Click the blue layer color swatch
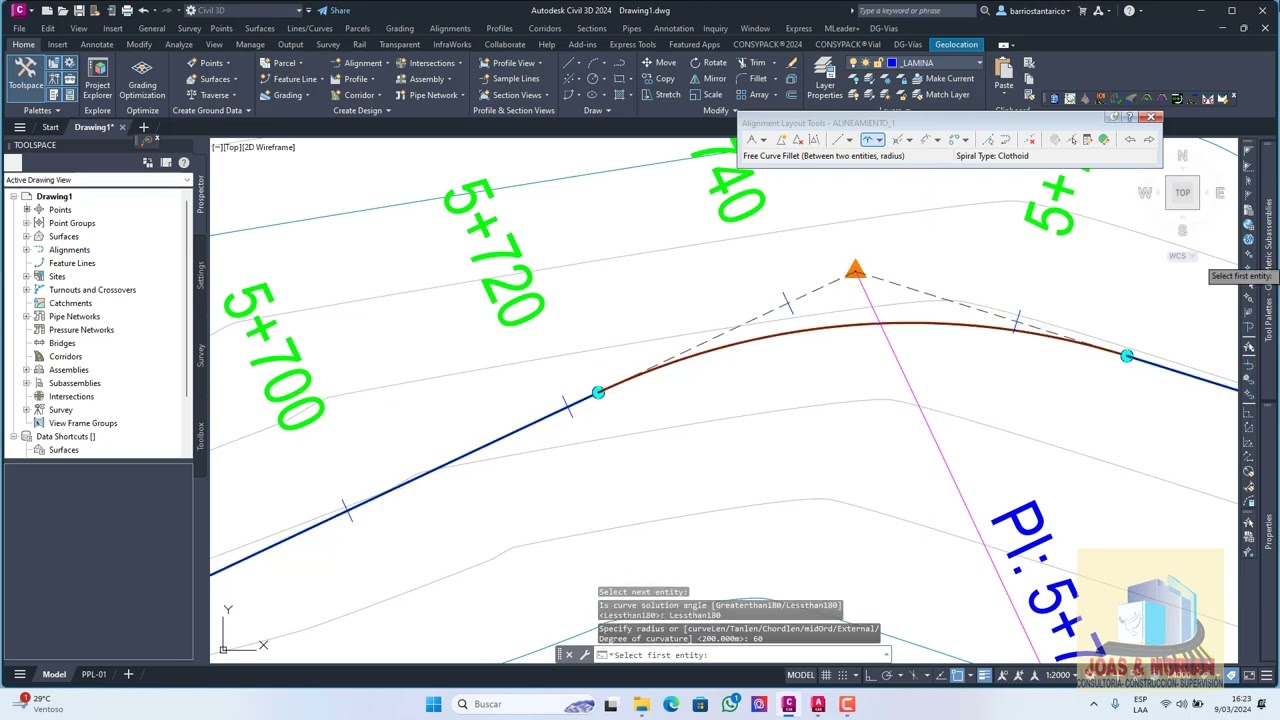Screen dimensions: 1280x720 tap(891, 63)
